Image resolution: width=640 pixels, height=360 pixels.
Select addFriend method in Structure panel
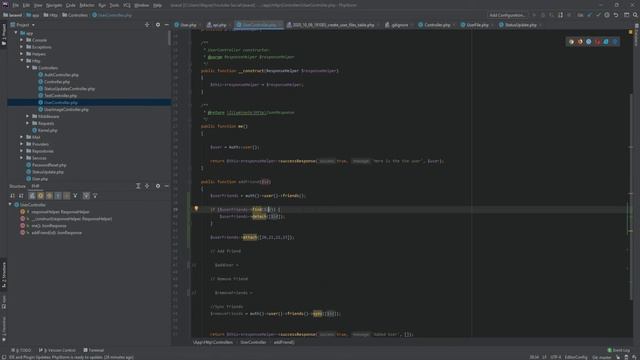pos(52,233)
